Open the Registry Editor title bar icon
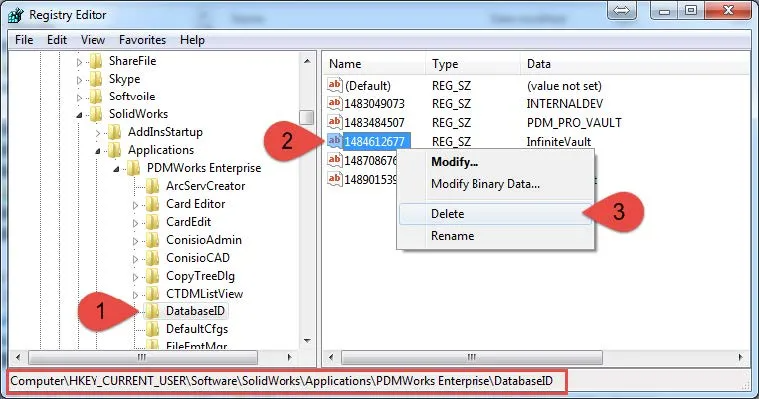The width and height of the screenshot is (759, 399). tap(16, 15)
